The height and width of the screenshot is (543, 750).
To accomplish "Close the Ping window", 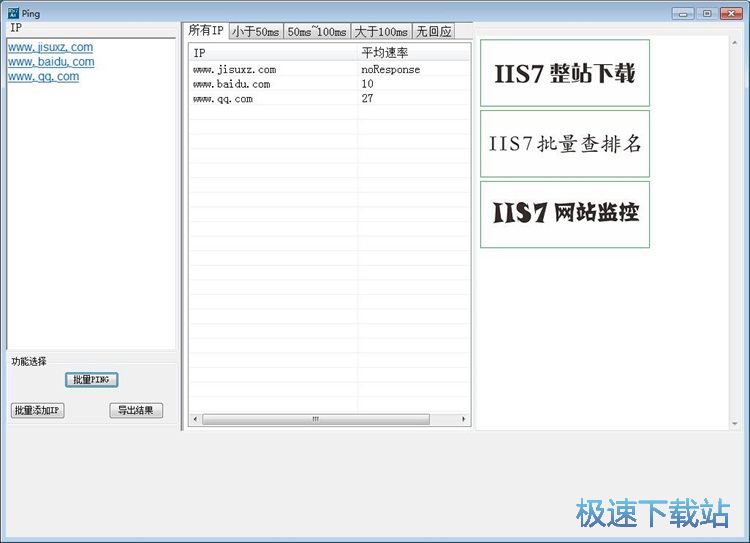I will coord(731,13).
